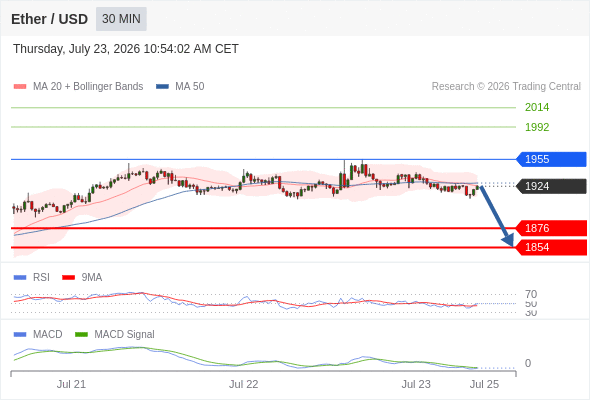Click the MA 50 blue legend swatch

(162, 87)
